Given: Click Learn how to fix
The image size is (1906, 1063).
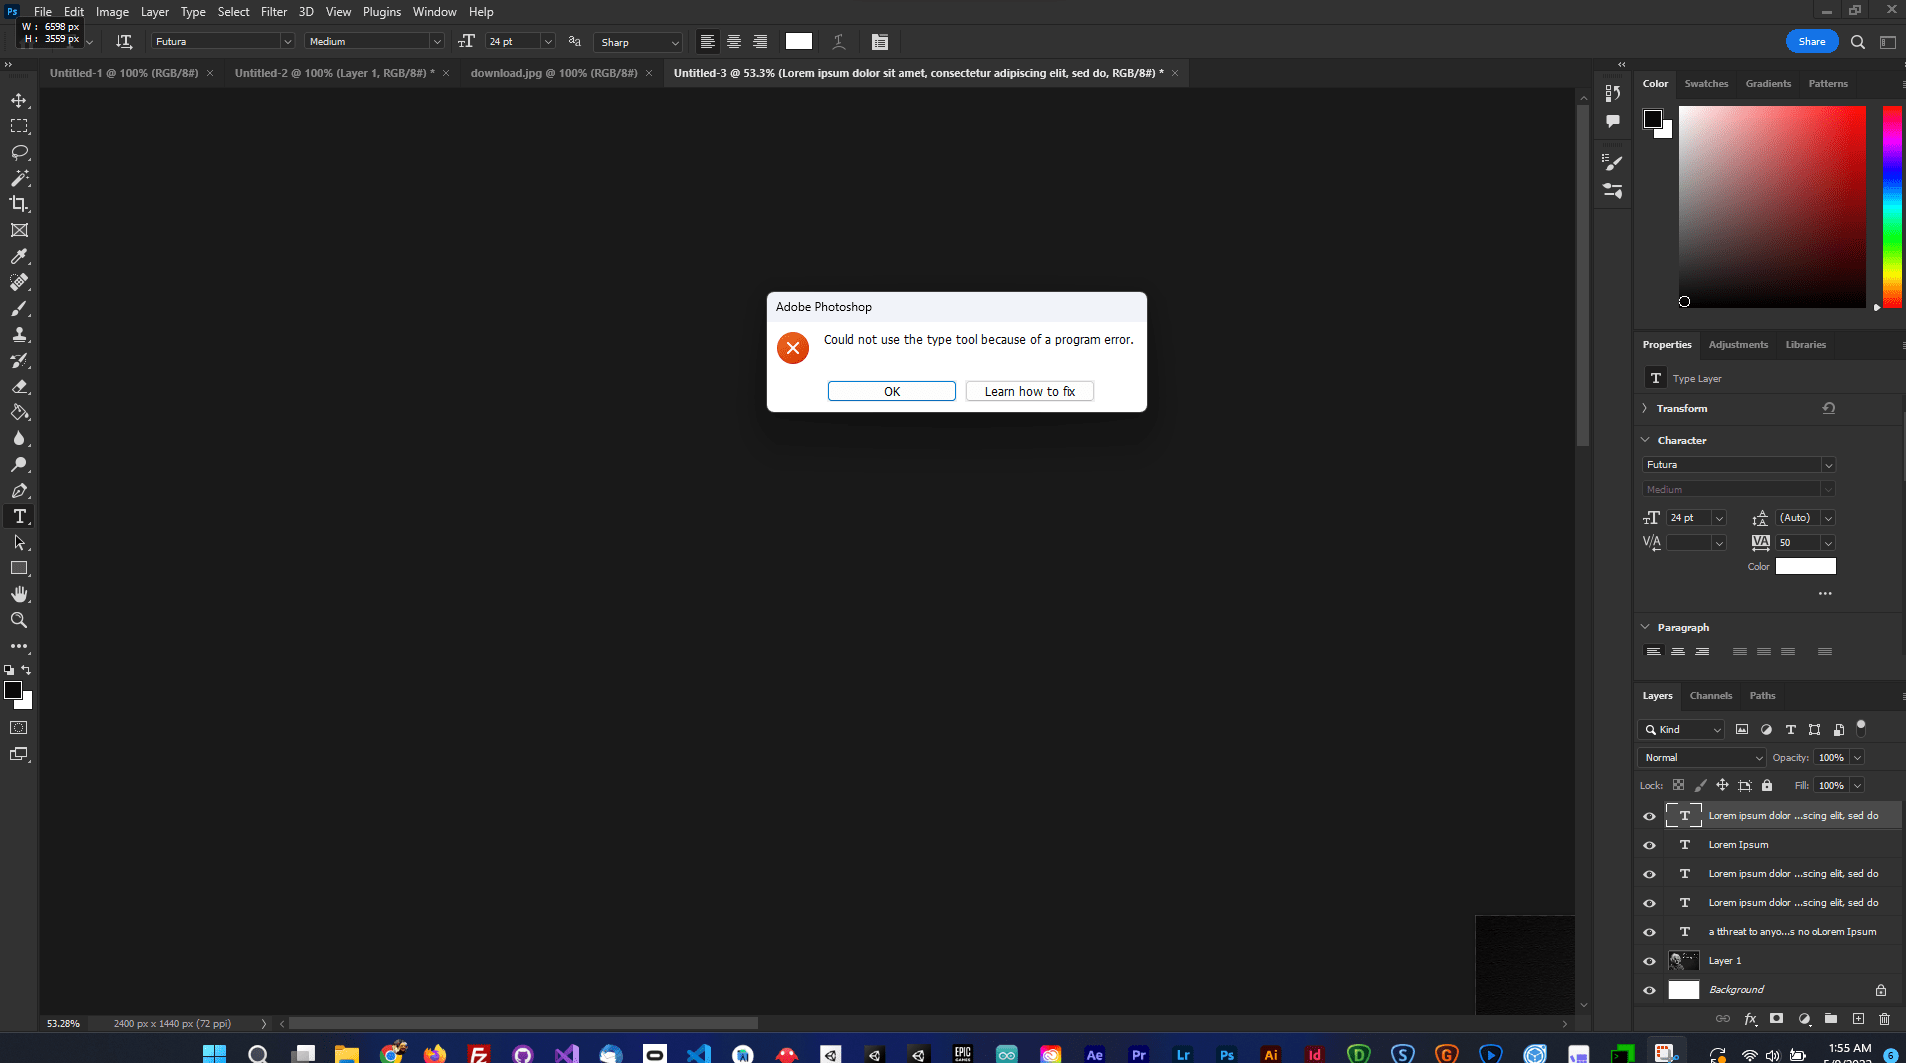Looking at the screenshot, I should tap(1029, 391).
